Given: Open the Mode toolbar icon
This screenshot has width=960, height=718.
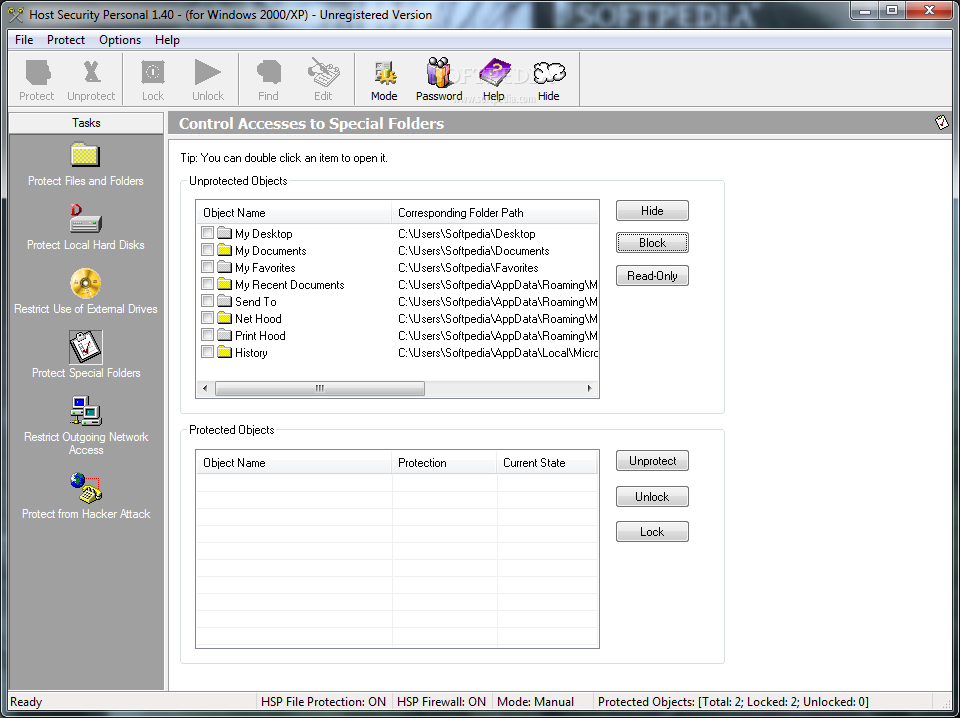Looking at the screenshot, I should (x=384, y=80).
